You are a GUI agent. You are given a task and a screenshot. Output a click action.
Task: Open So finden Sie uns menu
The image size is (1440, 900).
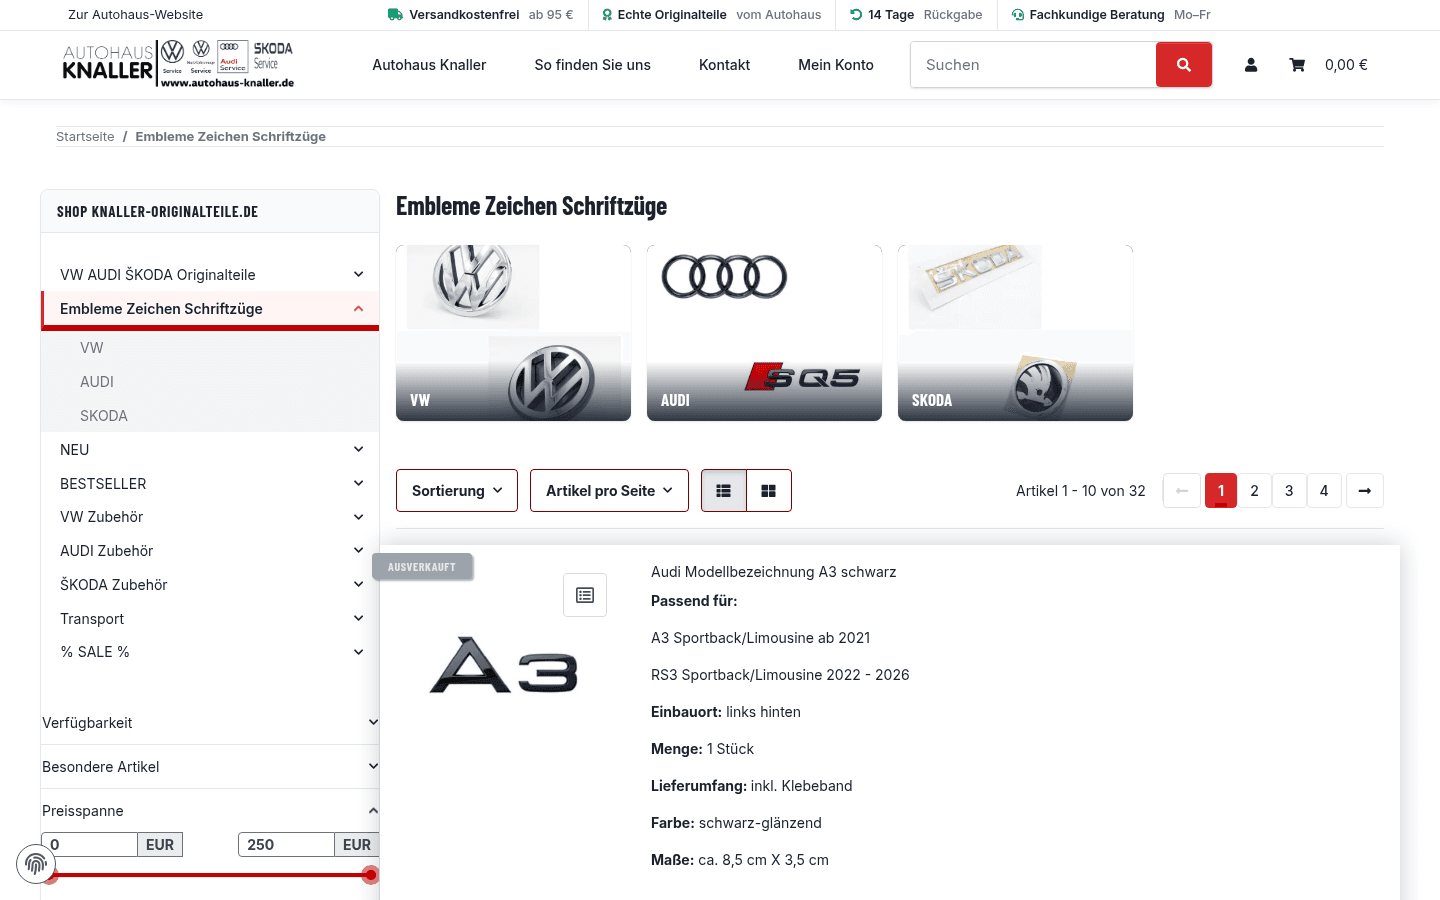(592, 65)
